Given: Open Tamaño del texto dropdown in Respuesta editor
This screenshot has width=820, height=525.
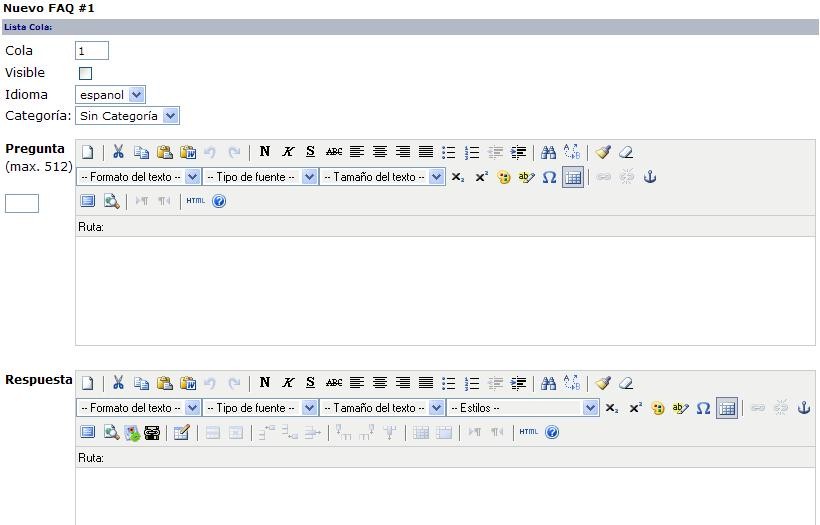Looking at the screenshot, I should (x=382, y=408).
